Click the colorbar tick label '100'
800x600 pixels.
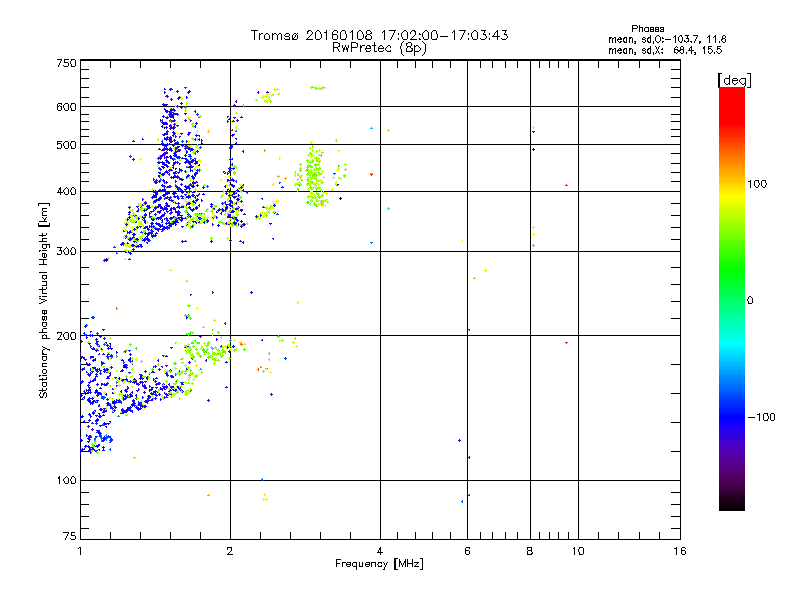pos(757,184)
